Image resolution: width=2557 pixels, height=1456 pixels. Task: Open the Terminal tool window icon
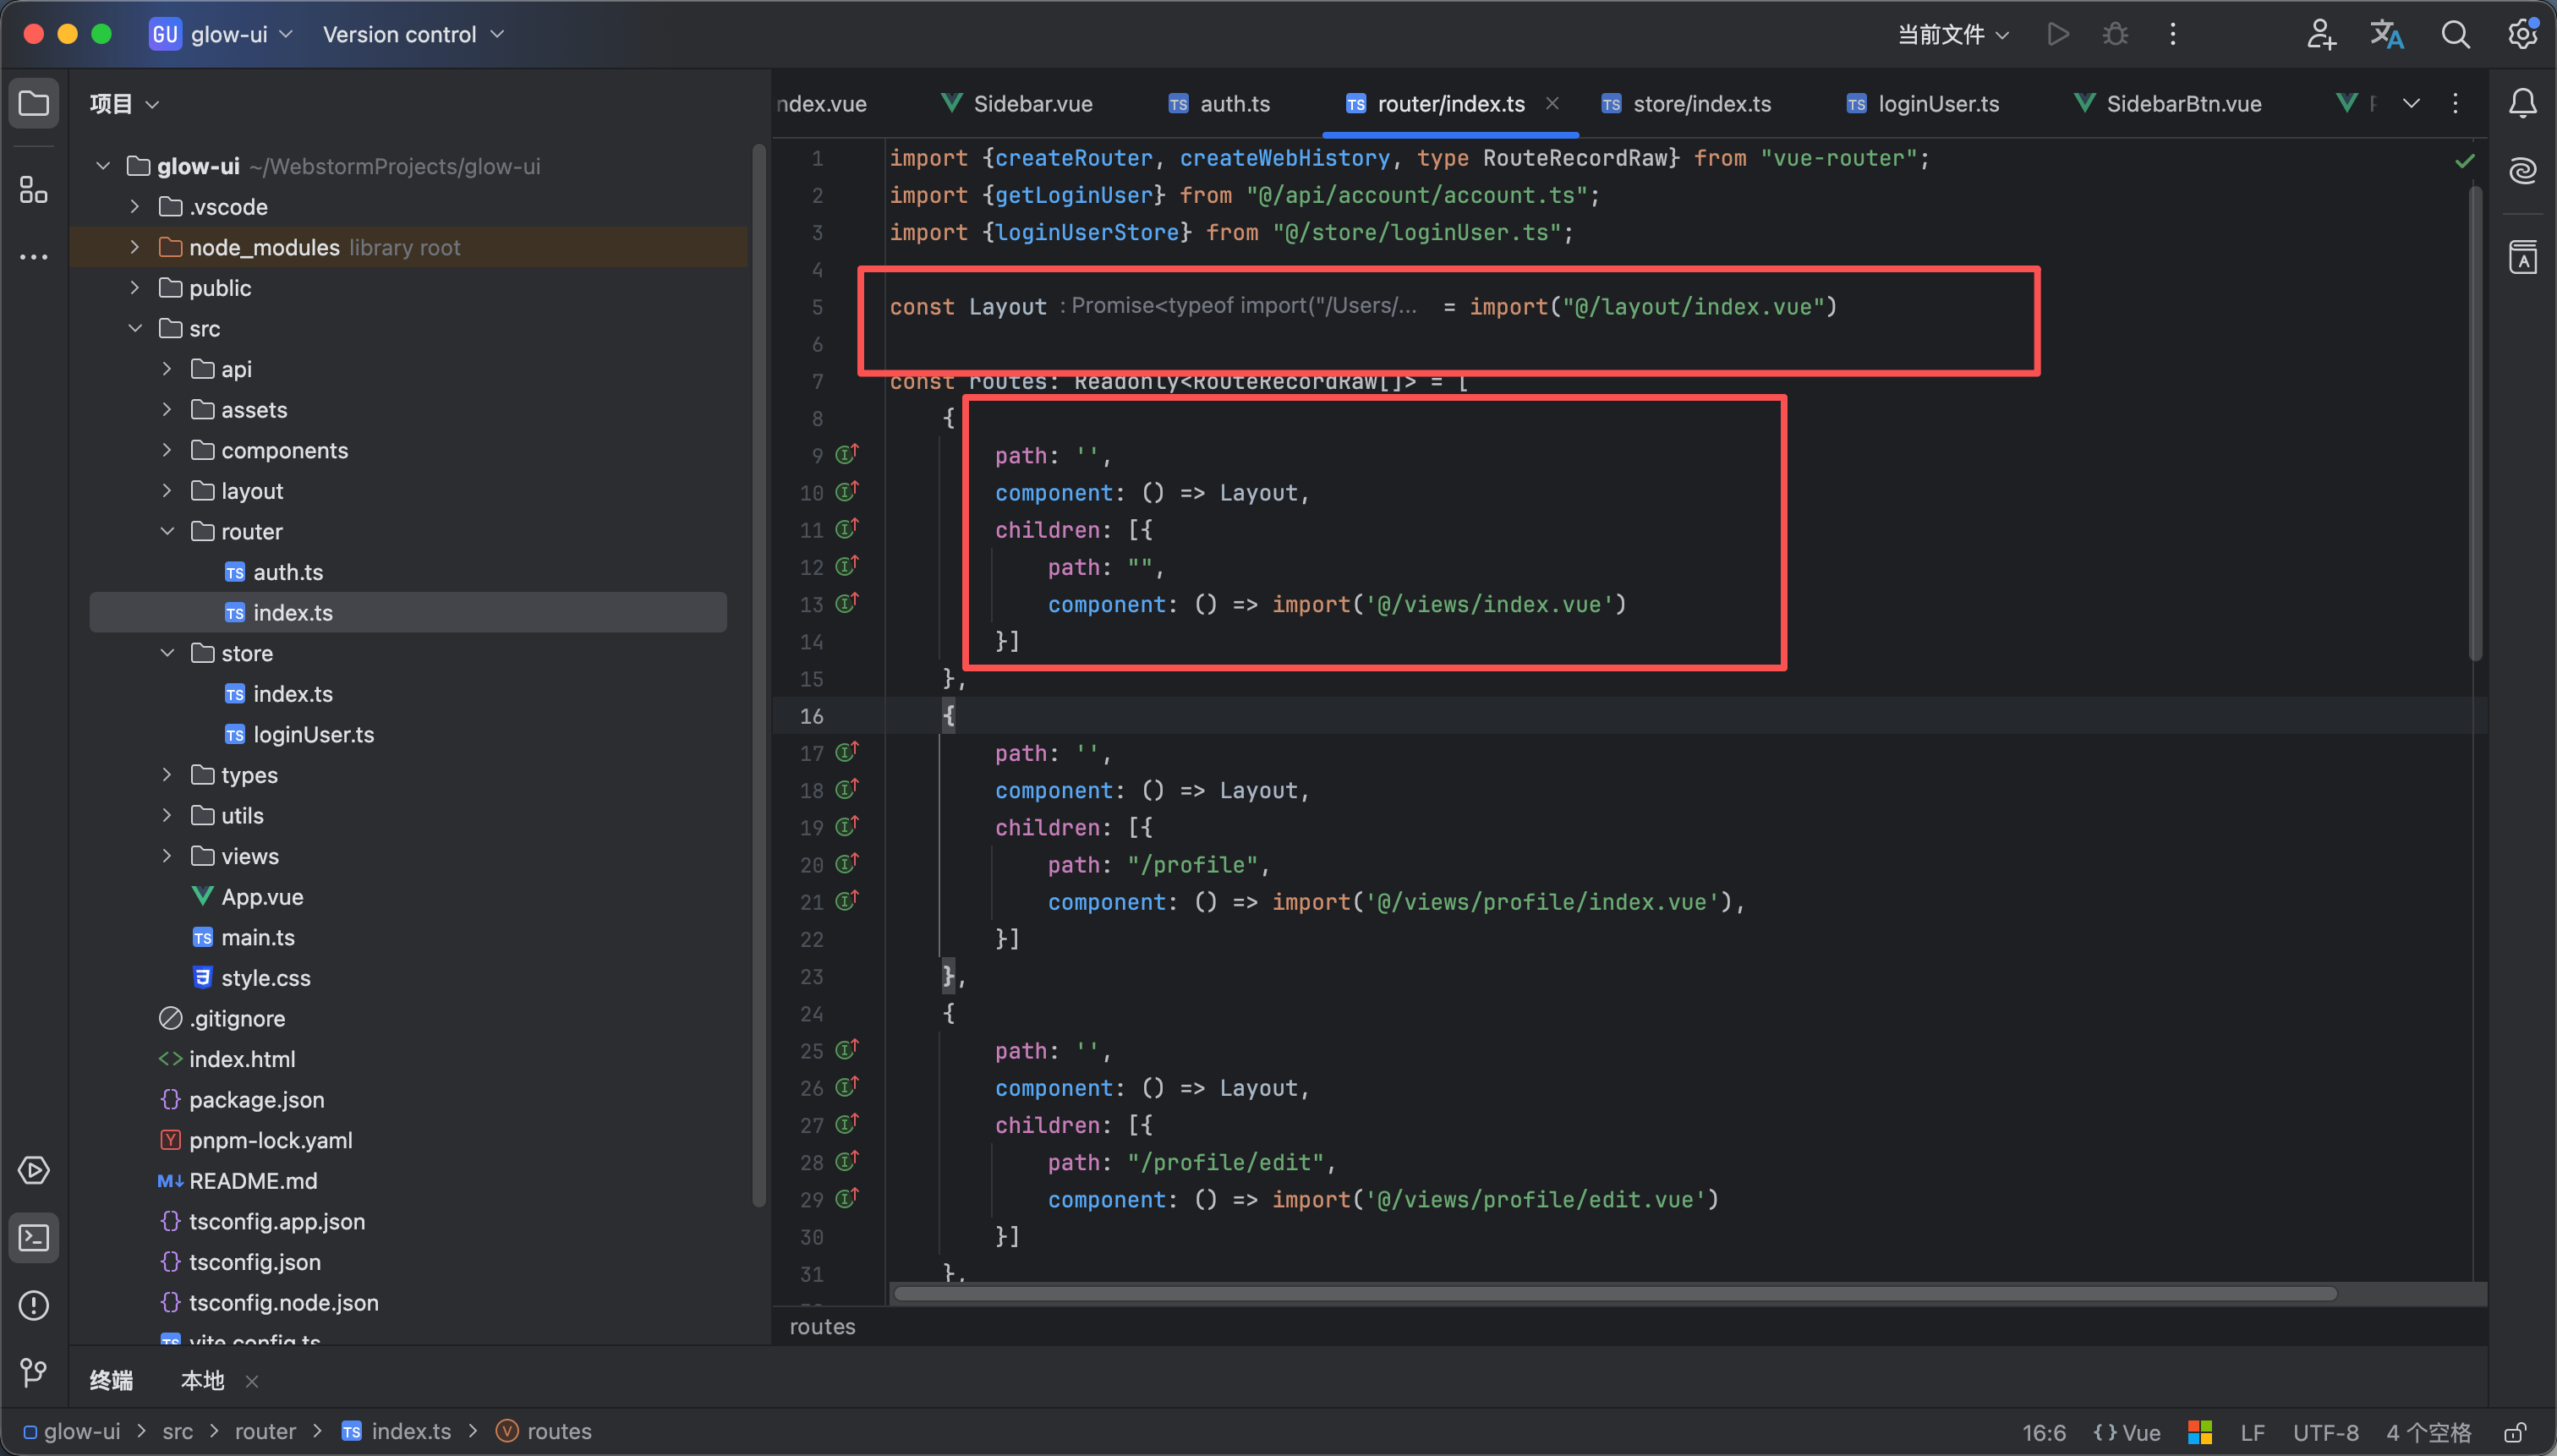[x=33, y=1238]
